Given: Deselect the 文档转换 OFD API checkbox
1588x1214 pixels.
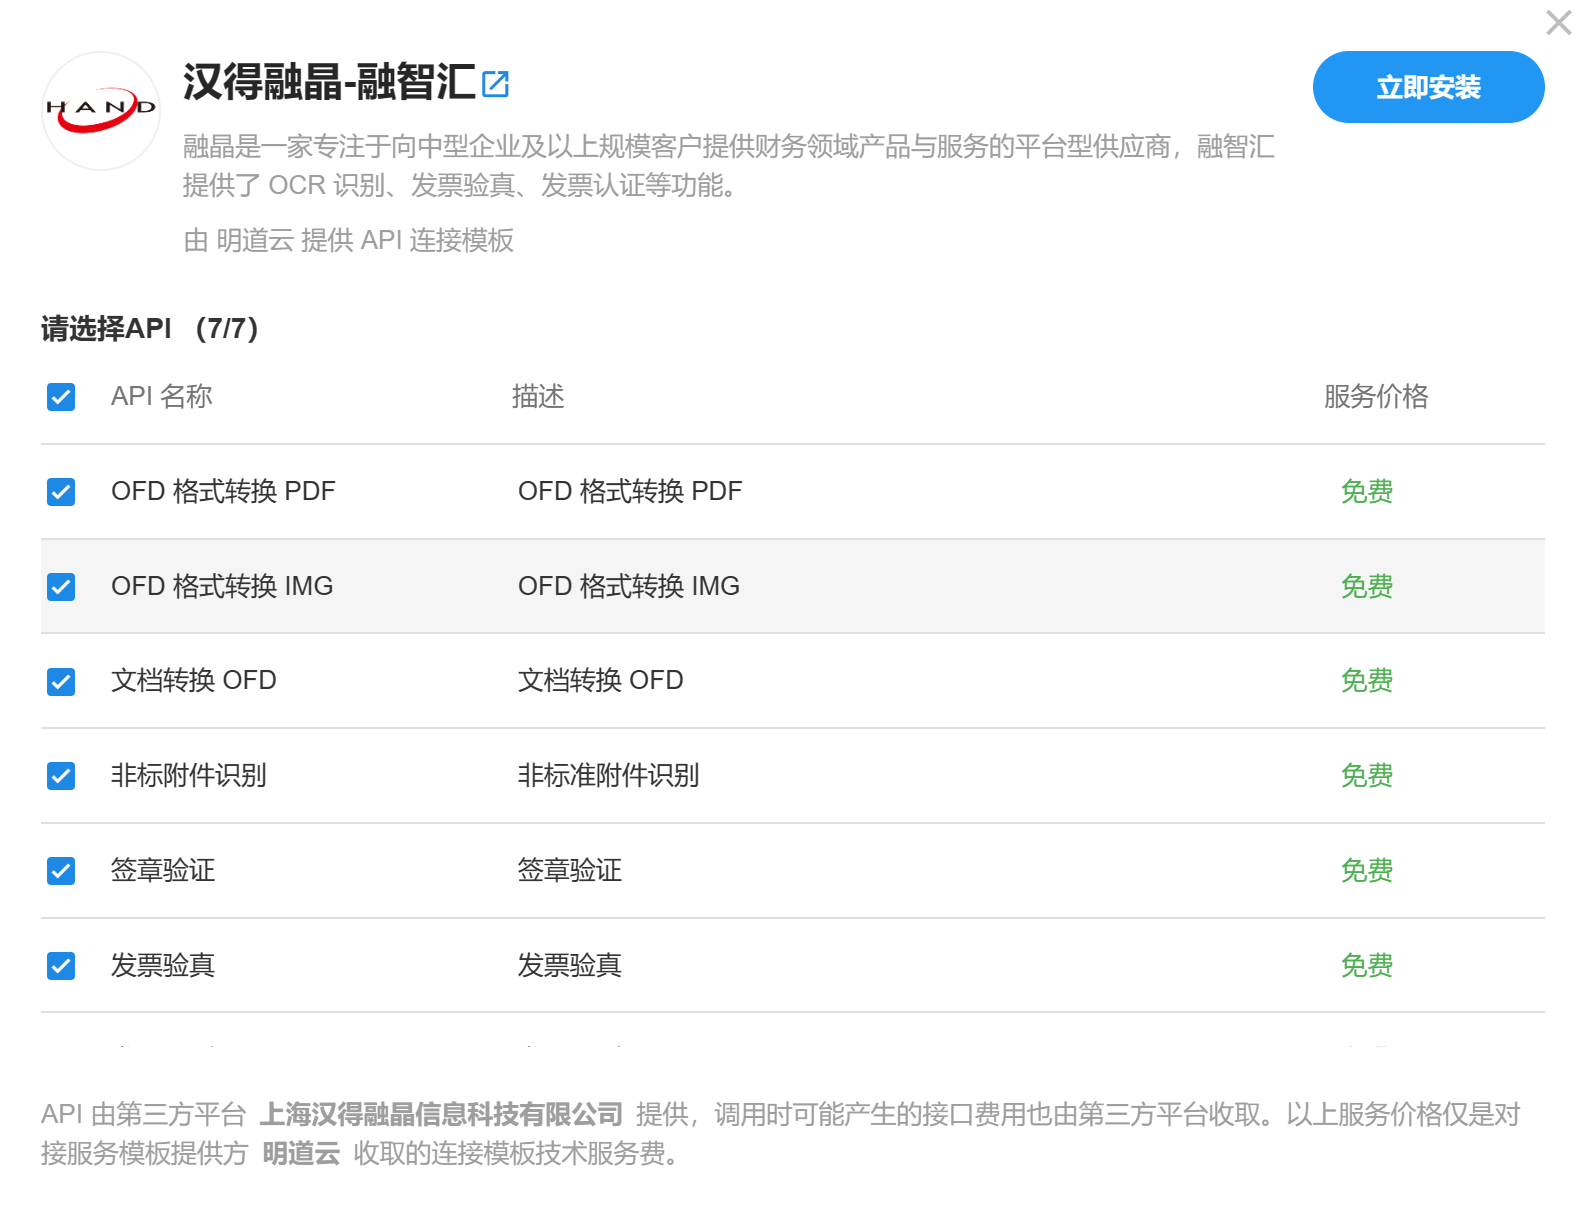Looking at the screenshot, I should [61, 682].
